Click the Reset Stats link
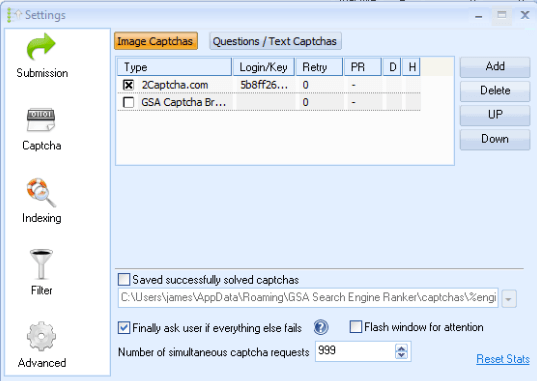 coord(503,359)
